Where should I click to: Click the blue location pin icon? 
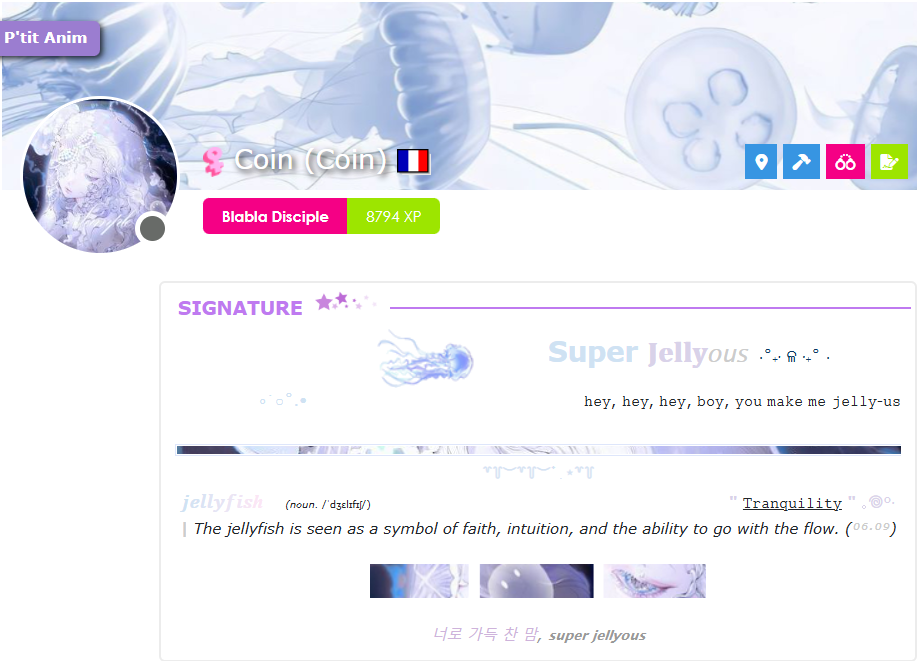[761, 162]
